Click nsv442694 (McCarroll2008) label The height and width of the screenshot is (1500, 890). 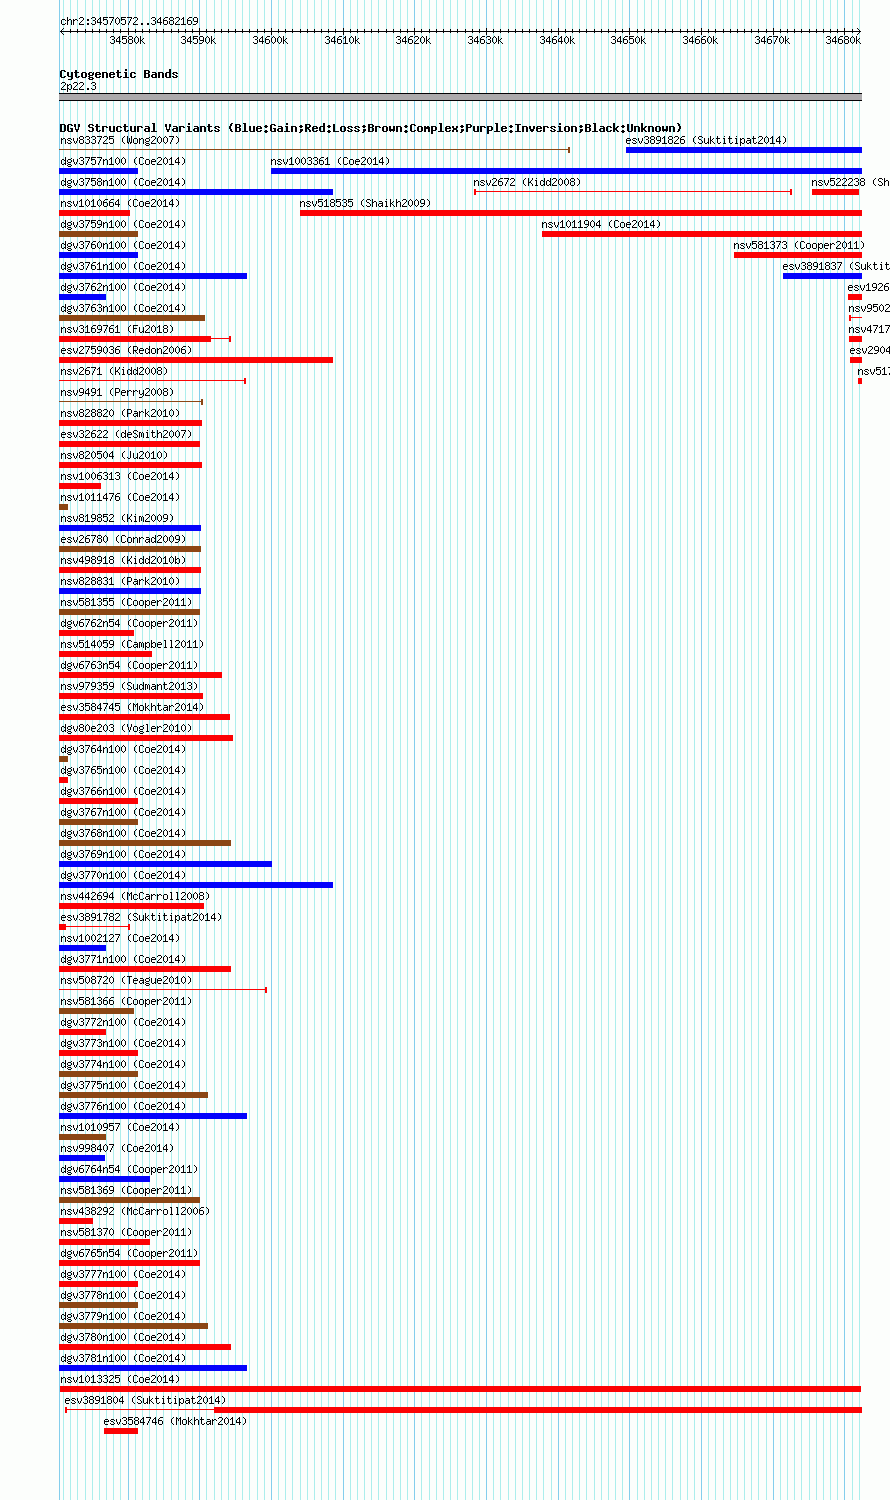[135, 896]
